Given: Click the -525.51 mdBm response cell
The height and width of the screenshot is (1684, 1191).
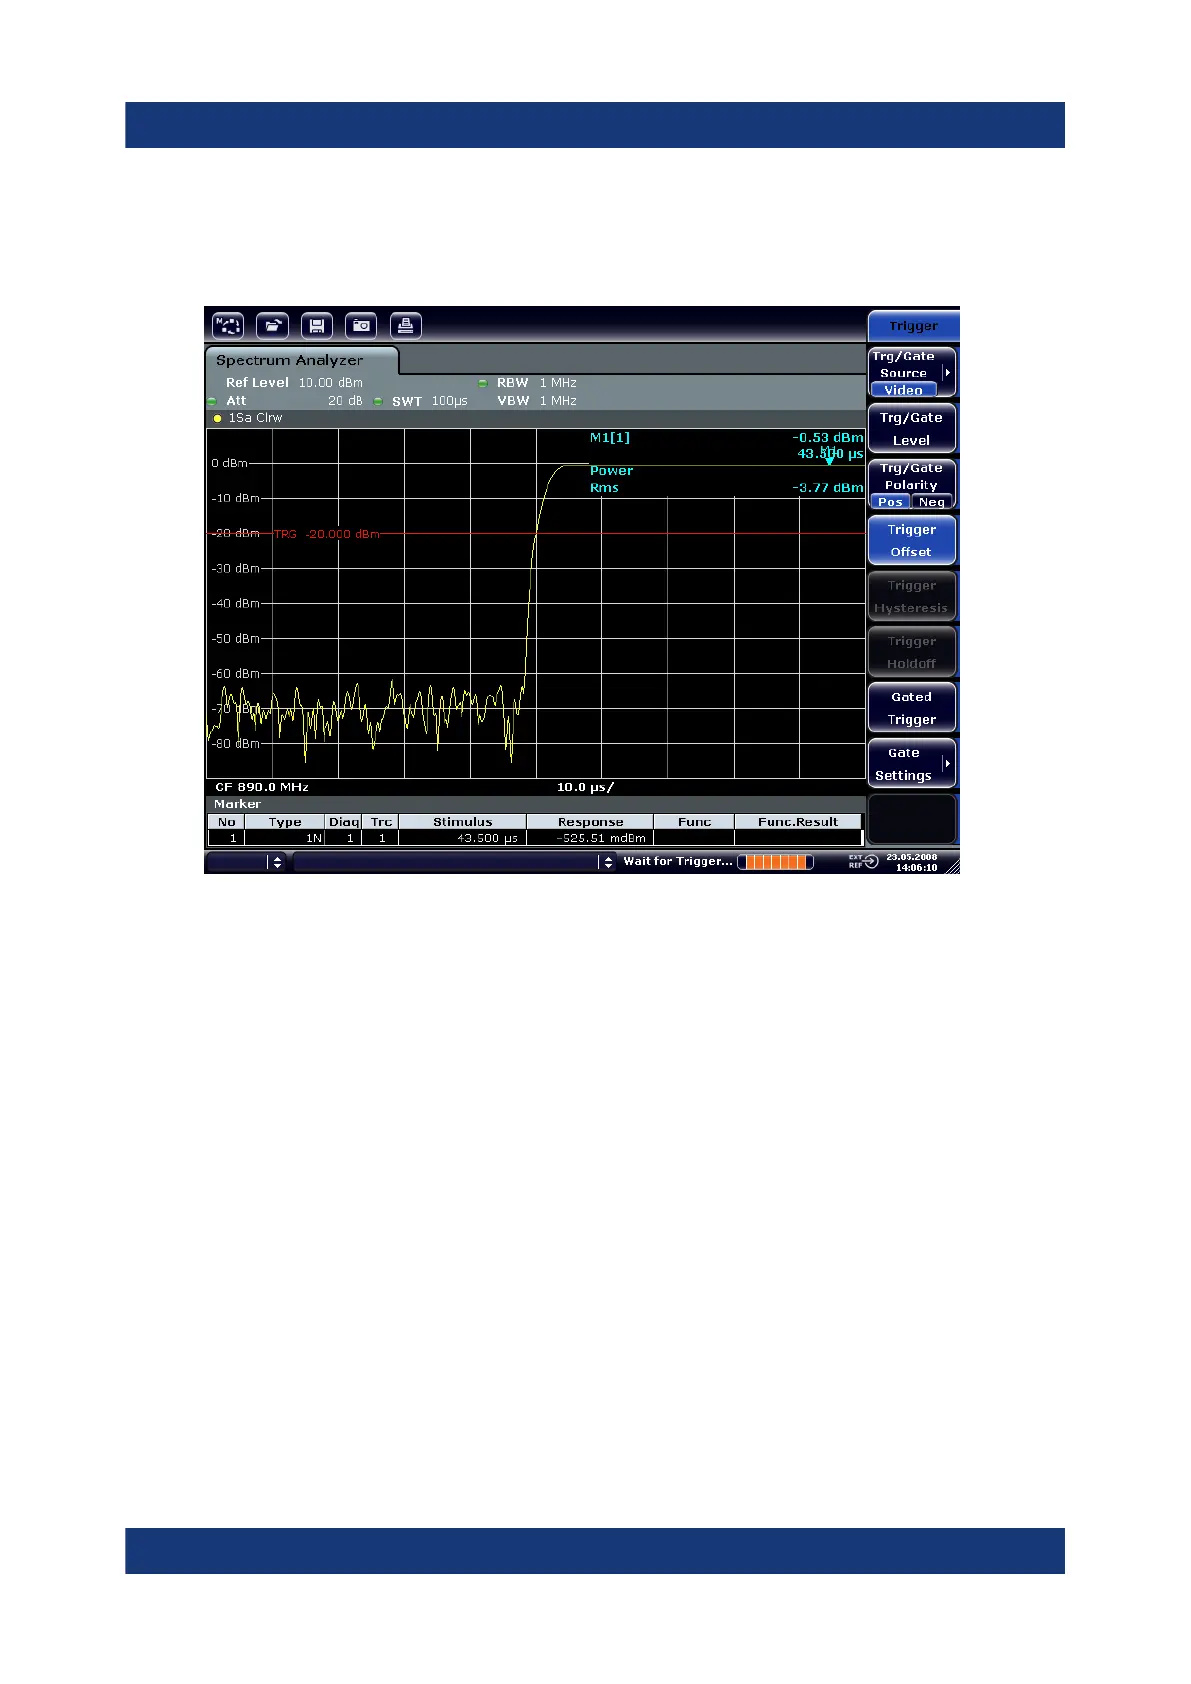Looking at the screenshot, I should point(590,838).
